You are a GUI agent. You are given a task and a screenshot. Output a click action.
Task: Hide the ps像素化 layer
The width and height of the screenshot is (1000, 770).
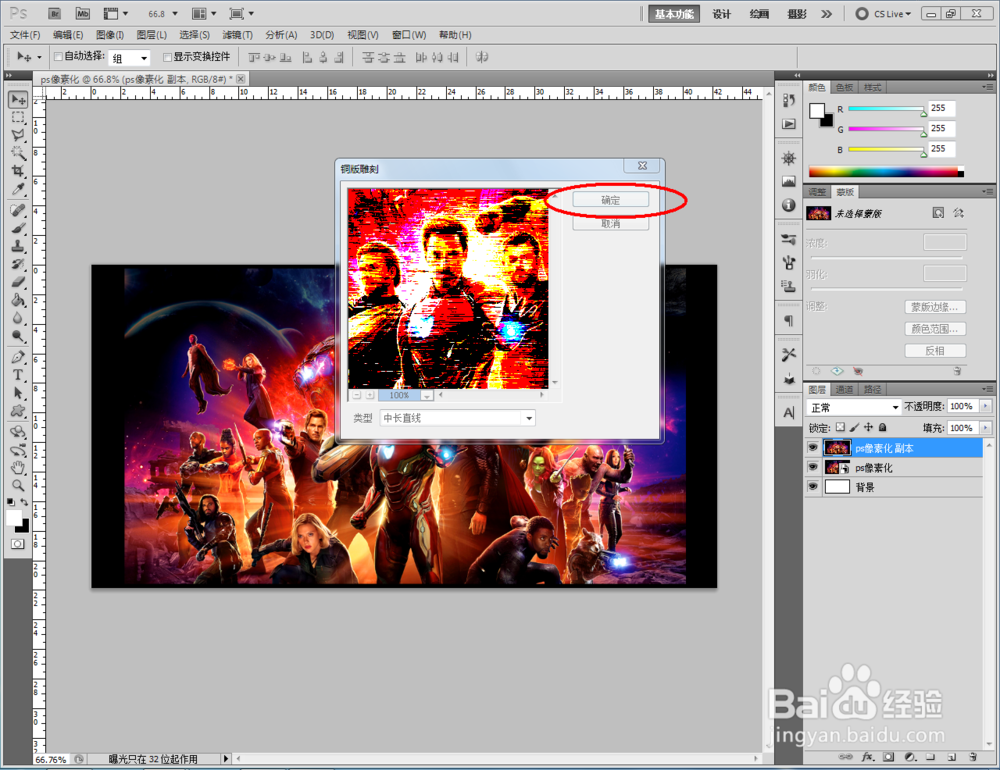[812, 467]
